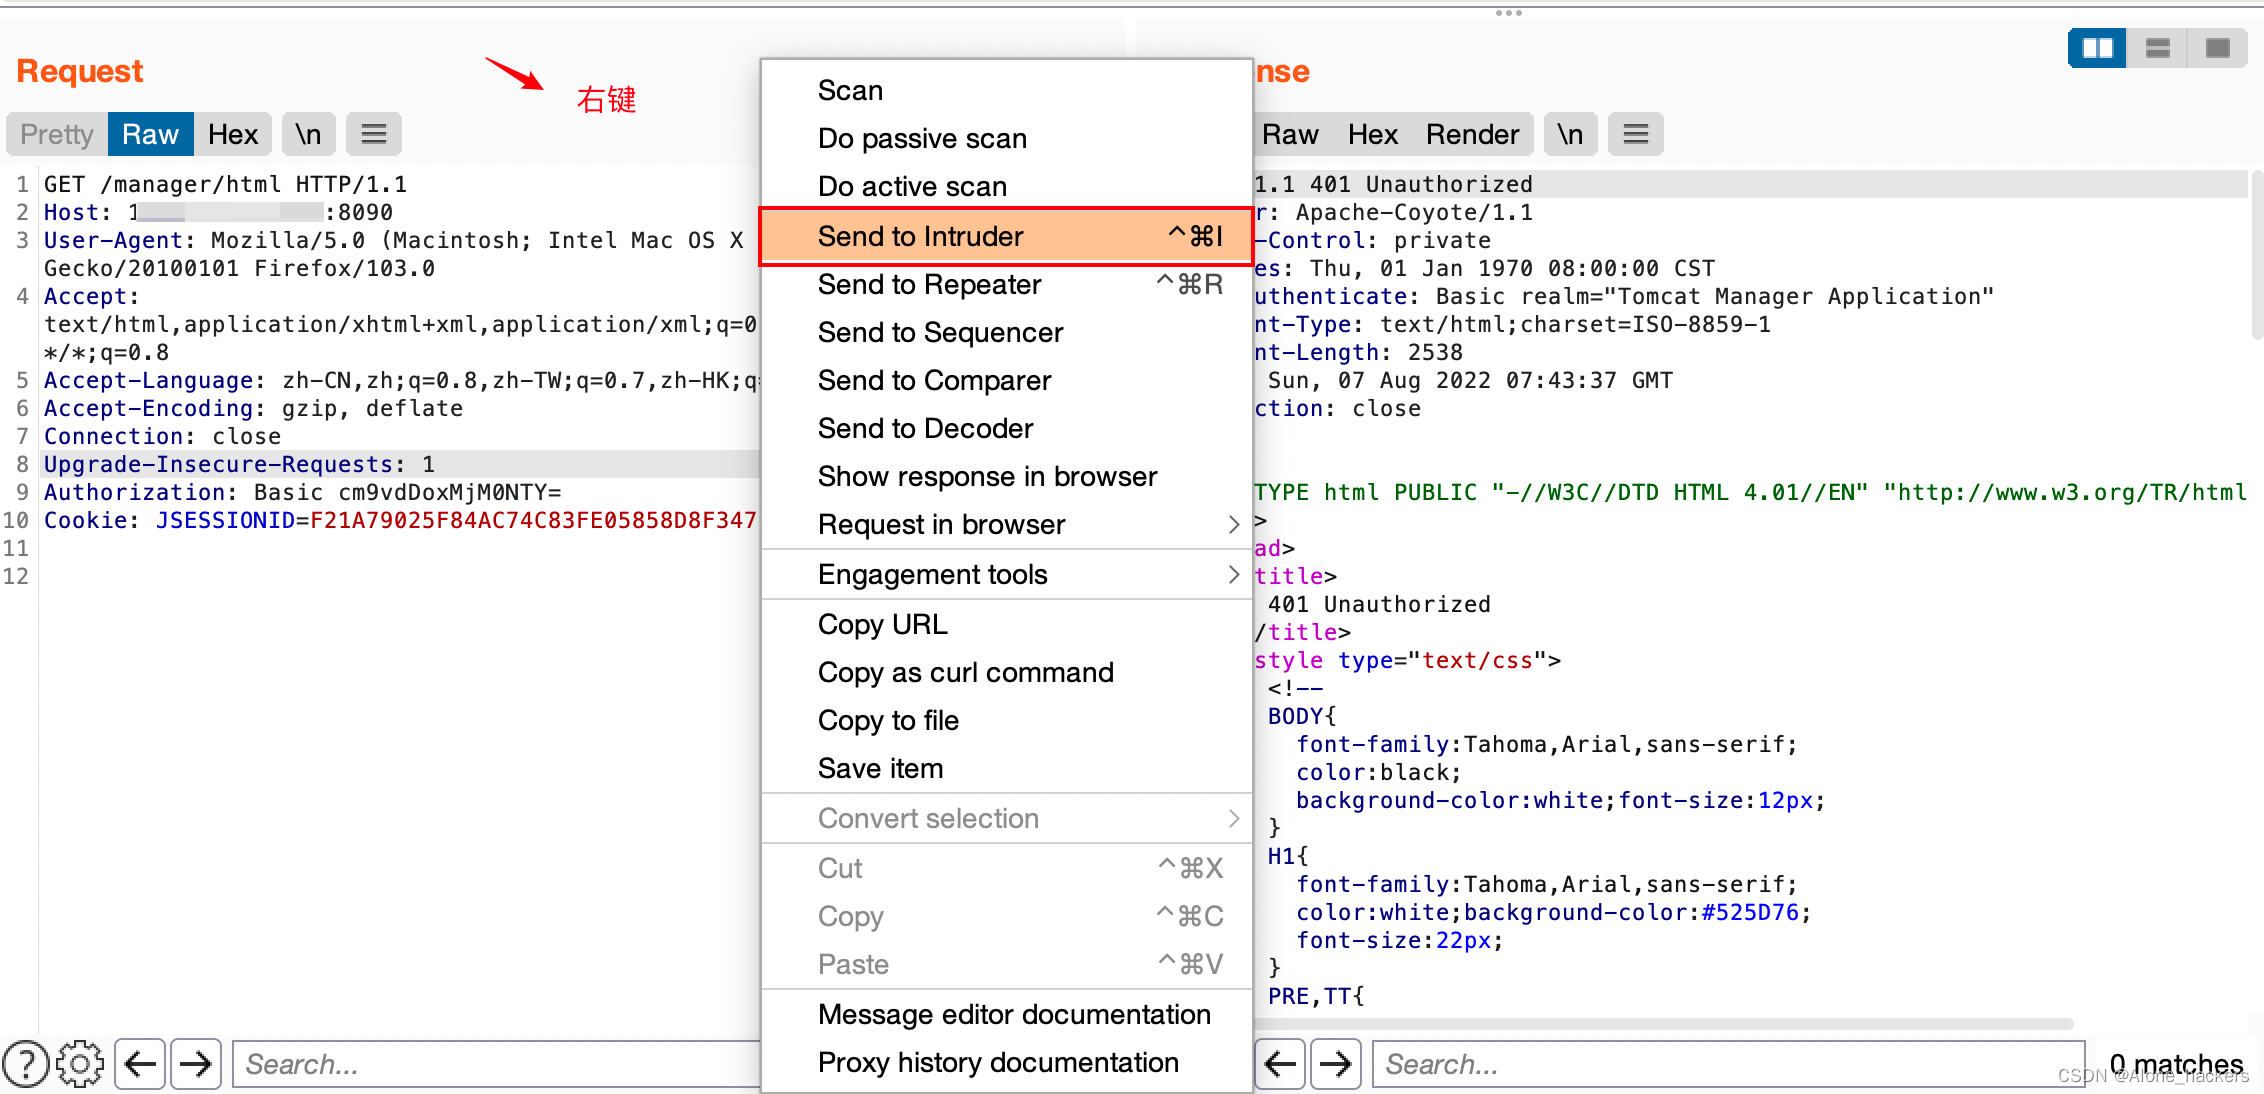Viewport: 2264px width, 1094px height.
Task: Select top-bottom stacked layout icon
Action: pos(2157,48)
